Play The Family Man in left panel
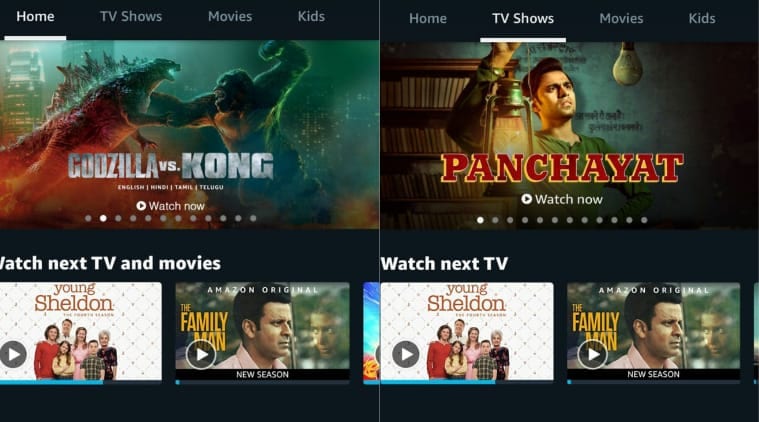 201,355
